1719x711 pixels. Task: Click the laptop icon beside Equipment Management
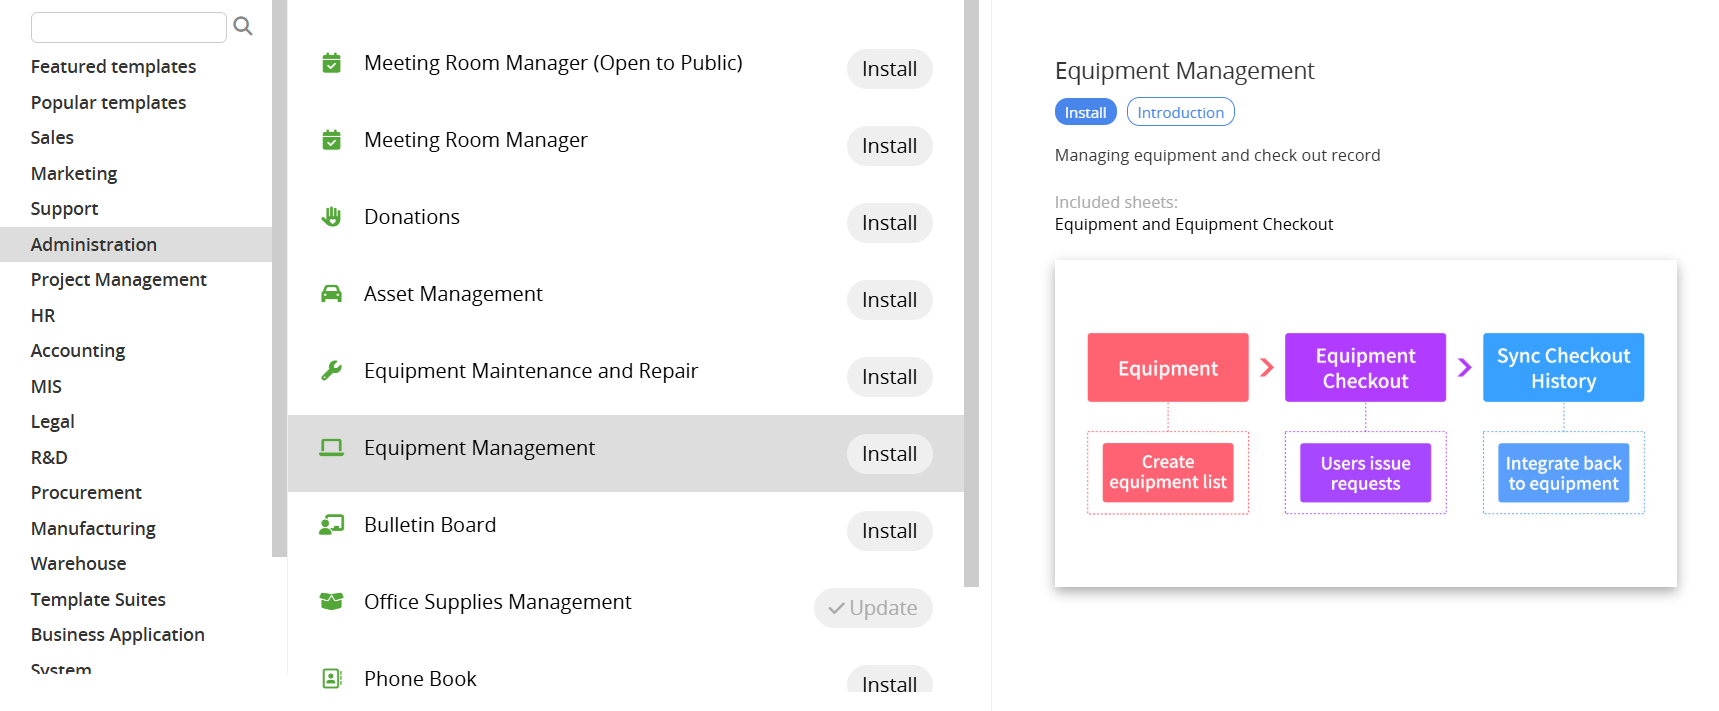coord(331,448)
